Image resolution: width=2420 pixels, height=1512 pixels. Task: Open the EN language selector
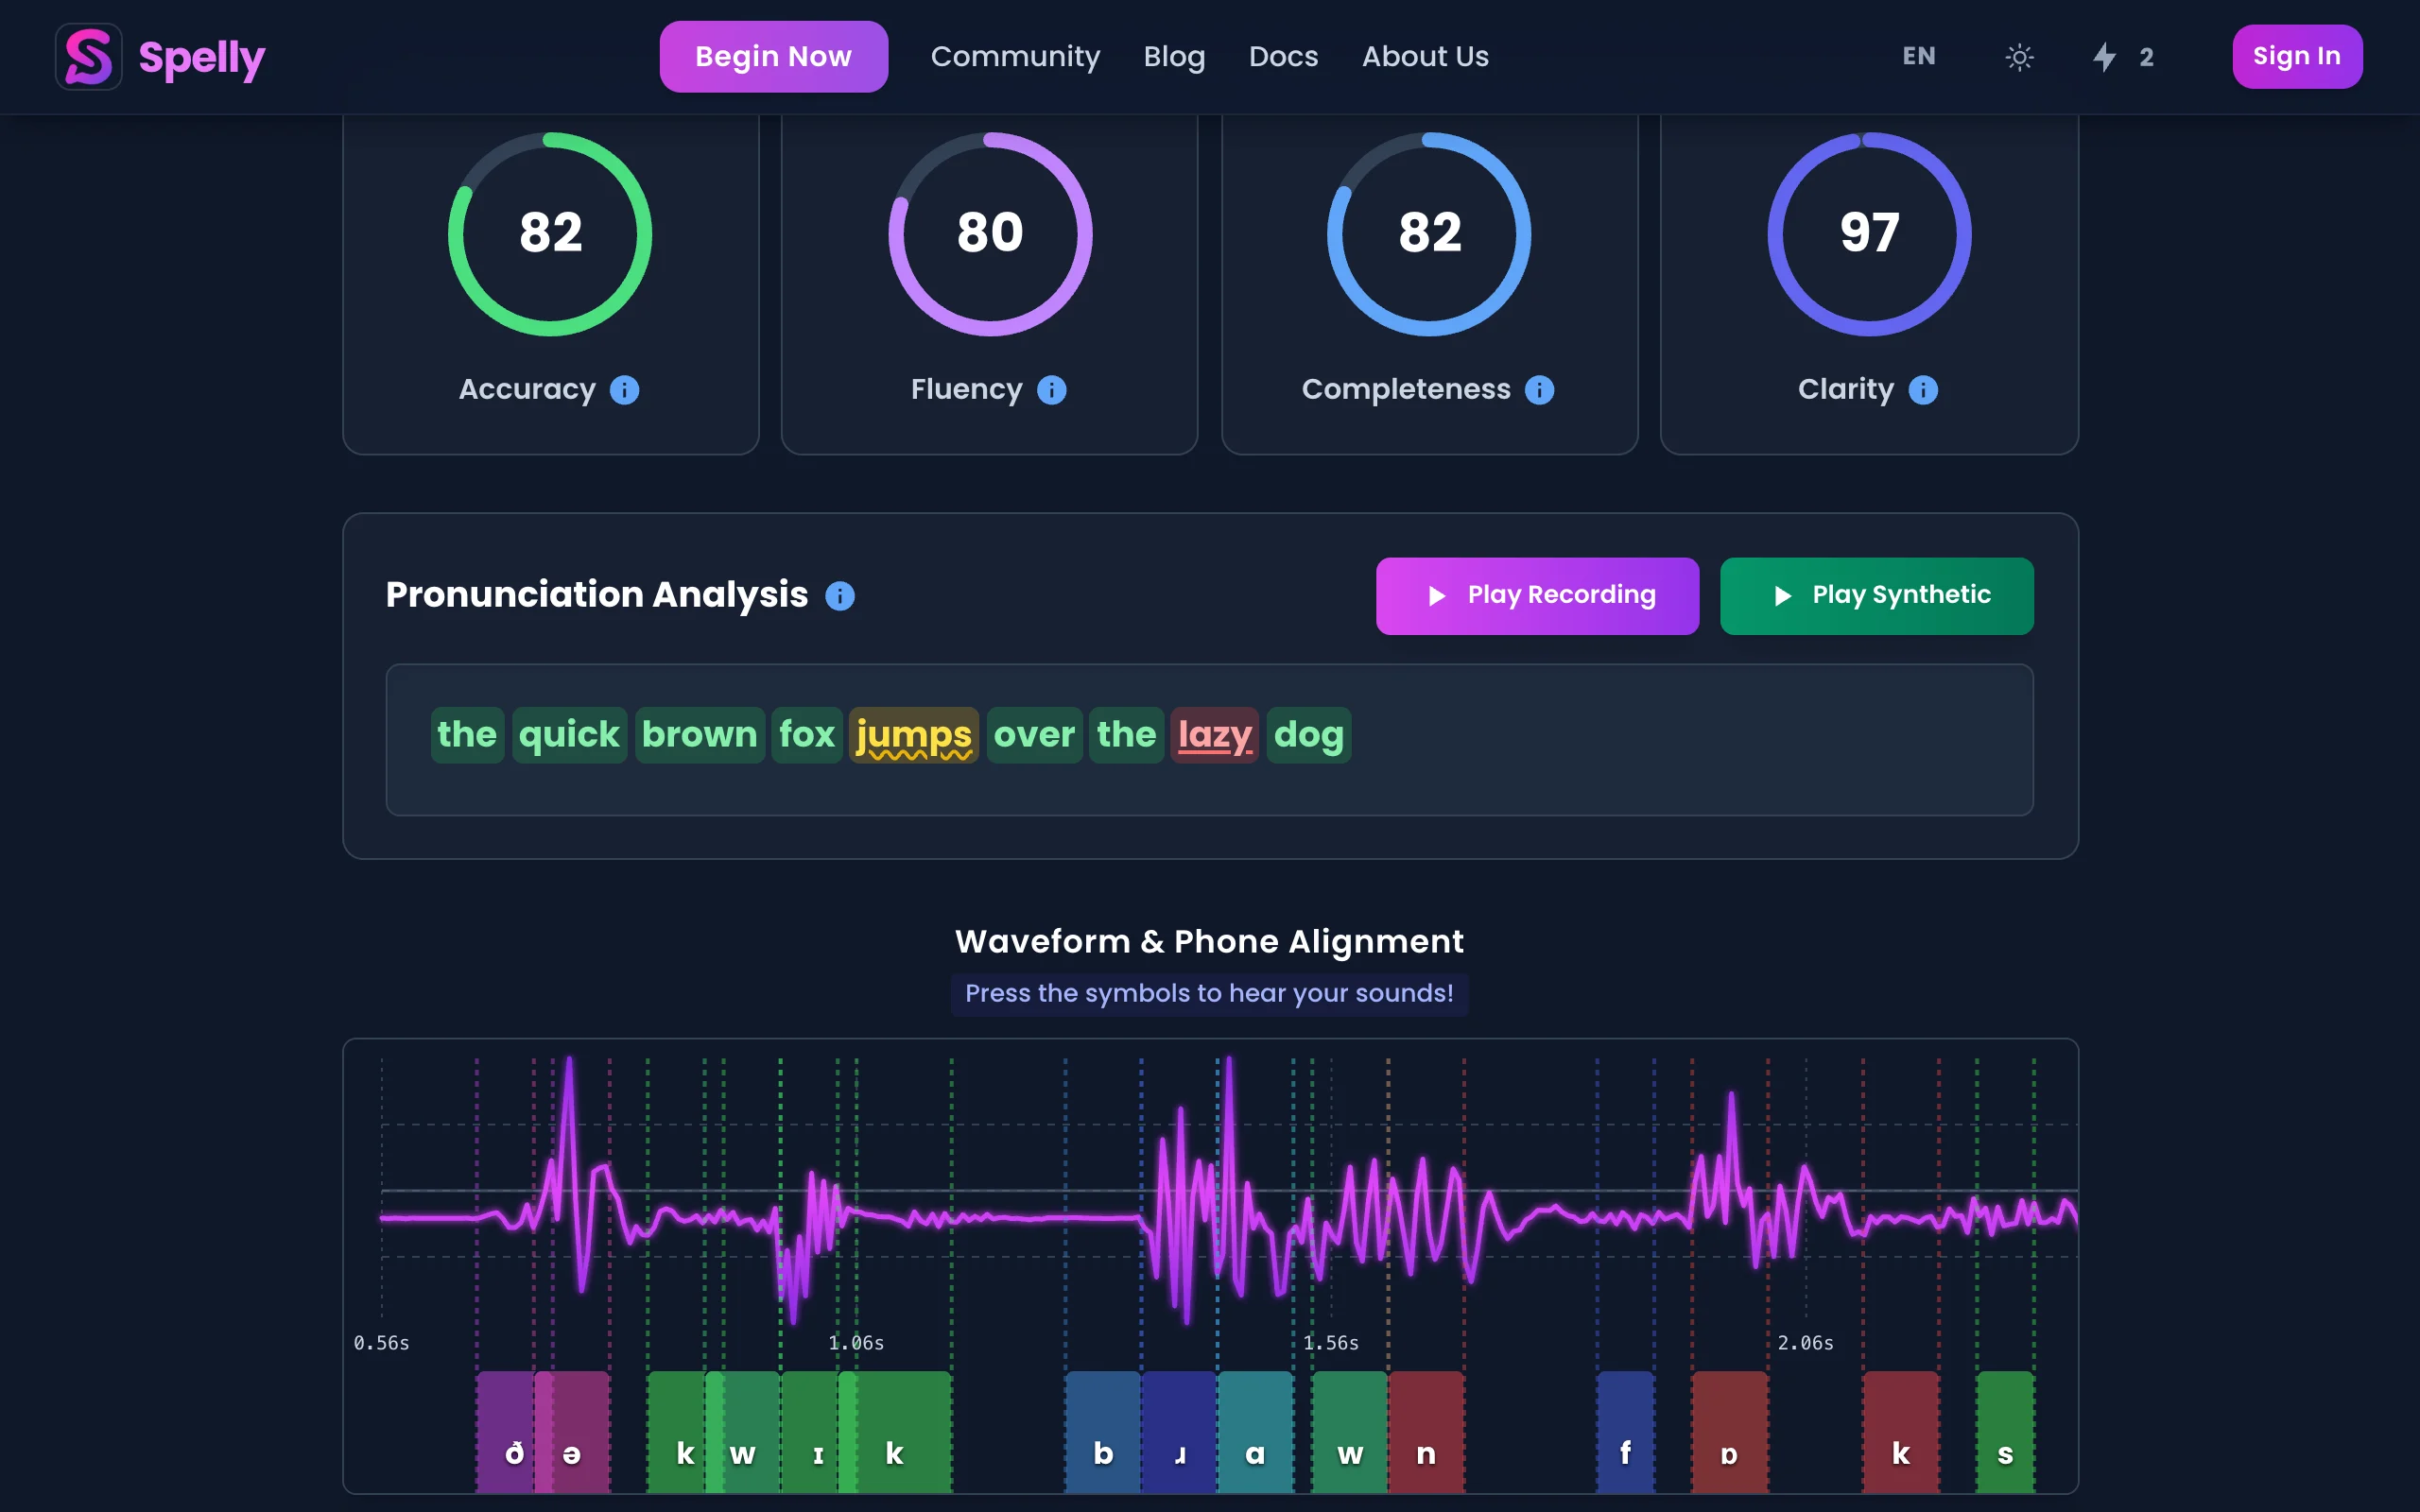(1918, 57)
